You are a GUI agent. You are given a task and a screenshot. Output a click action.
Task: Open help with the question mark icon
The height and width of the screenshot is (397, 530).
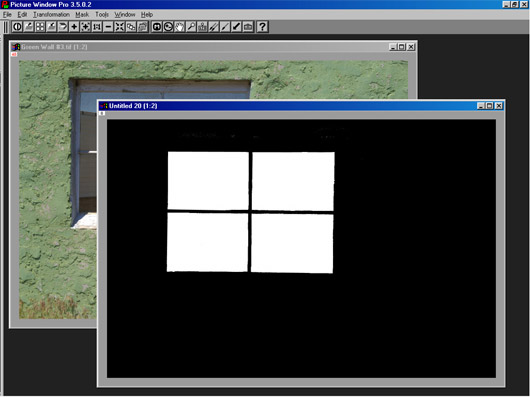tap(263, 27)
